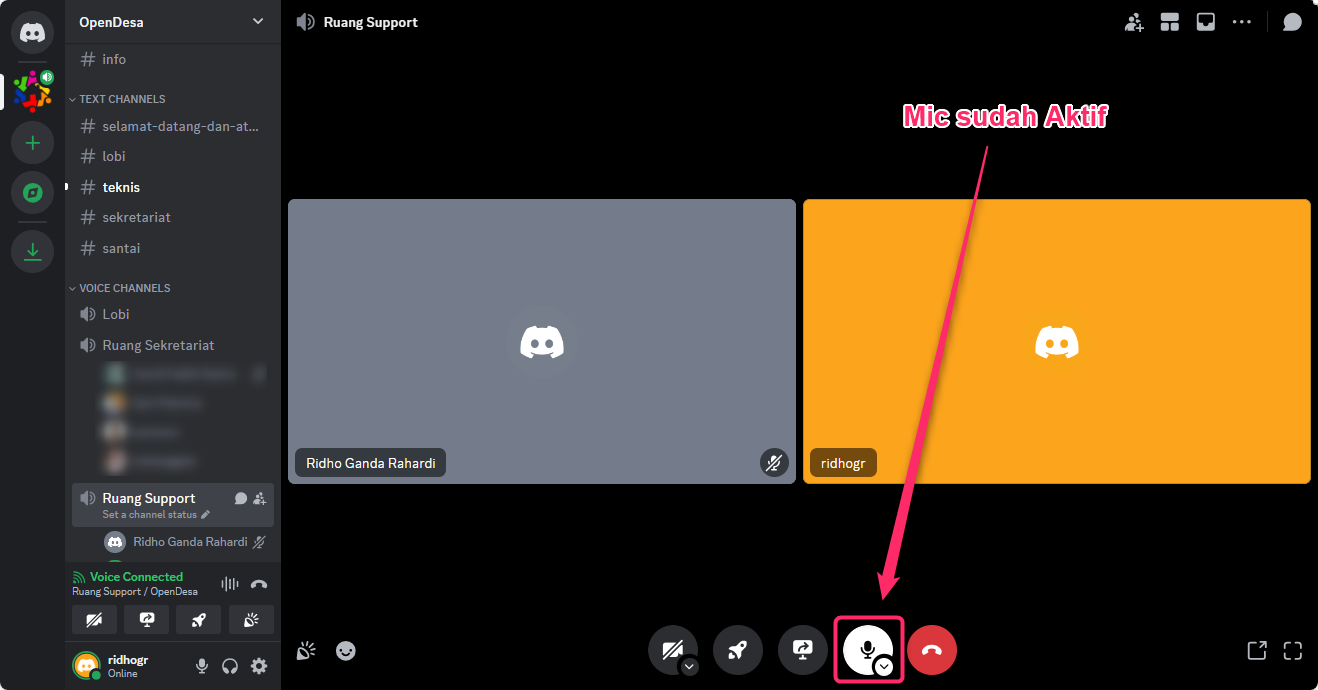Pop out the call window

coord(1257,650)
